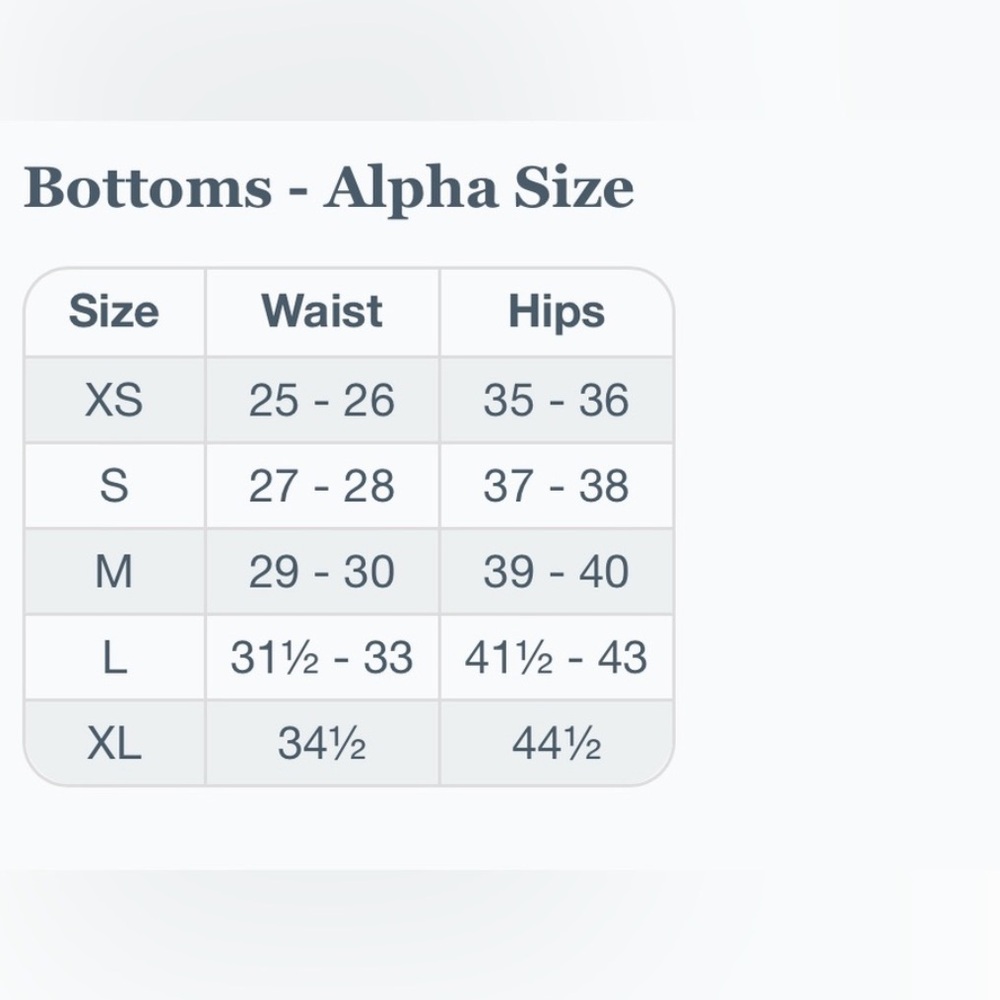Viewport: 1000px width, 1000px height.
Task: Select the Hips column header
Action: 556,312
